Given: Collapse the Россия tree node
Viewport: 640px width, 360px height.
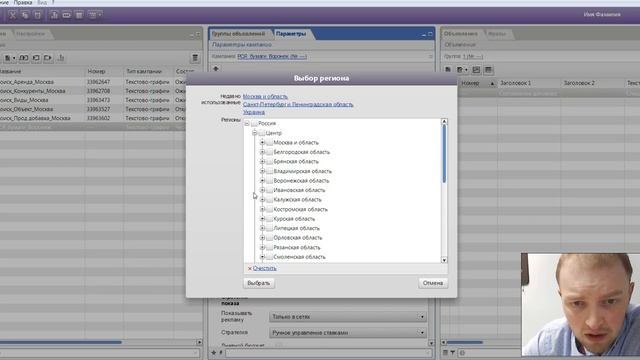Looking at the screenshot, I should pyautogui.click(x=247, y=123).
